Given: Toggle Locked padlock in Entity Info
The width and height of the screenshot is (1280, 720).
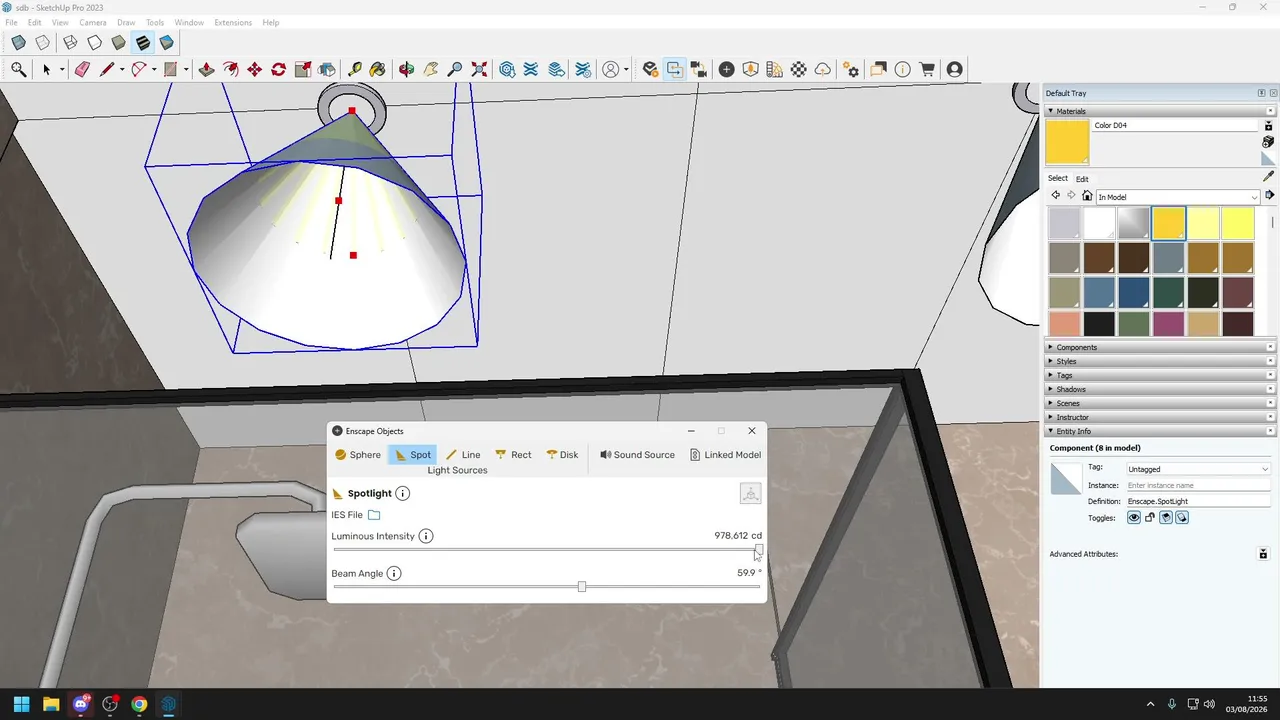Looking at the screenshot, I should coord(1150,518).
